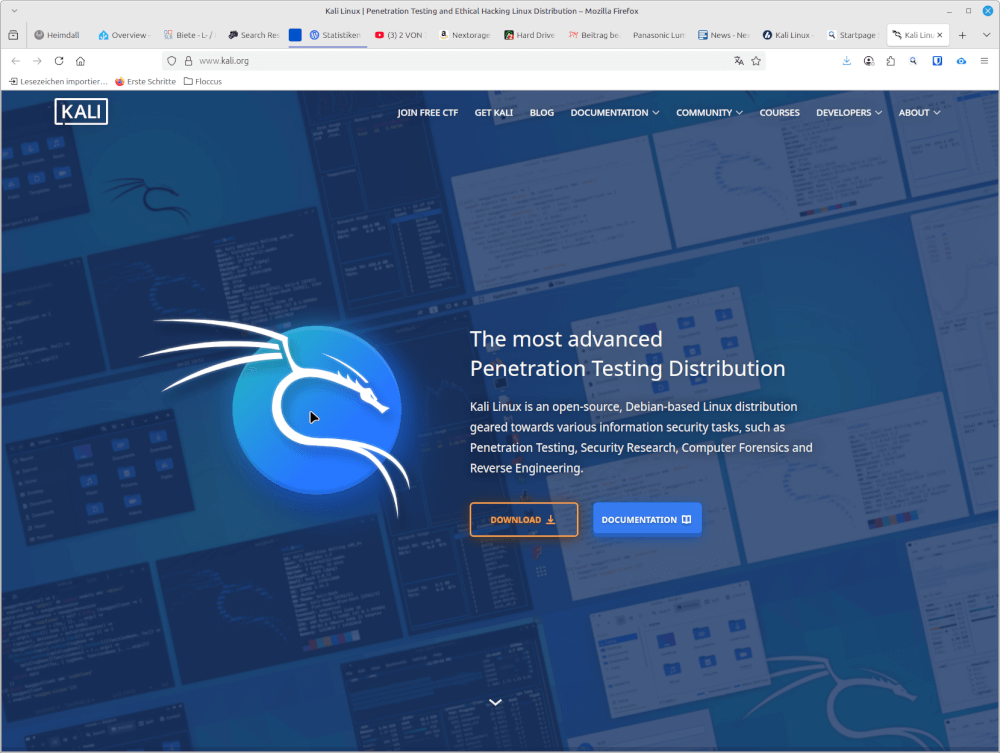
Task: Click the blue cloud sync extension icon
Action: pyautogui.click(x=960, y=61)
